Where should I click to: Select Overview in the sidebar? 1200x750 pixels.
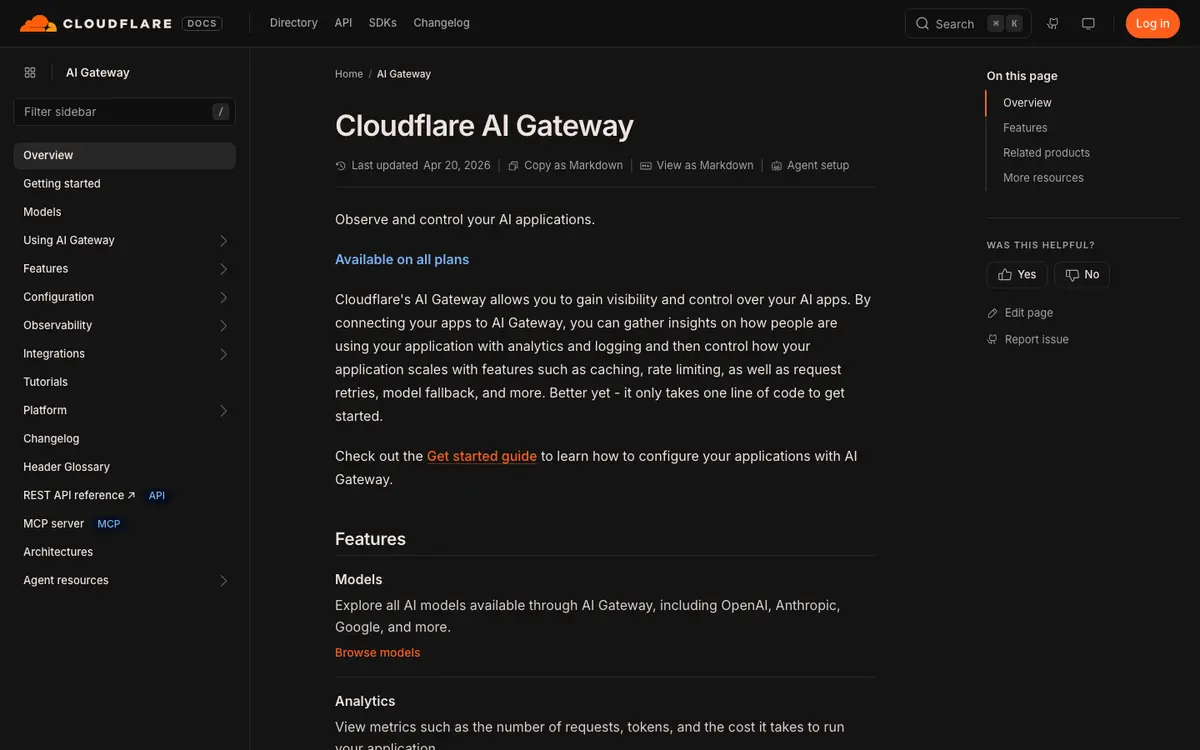pos(124,155)
